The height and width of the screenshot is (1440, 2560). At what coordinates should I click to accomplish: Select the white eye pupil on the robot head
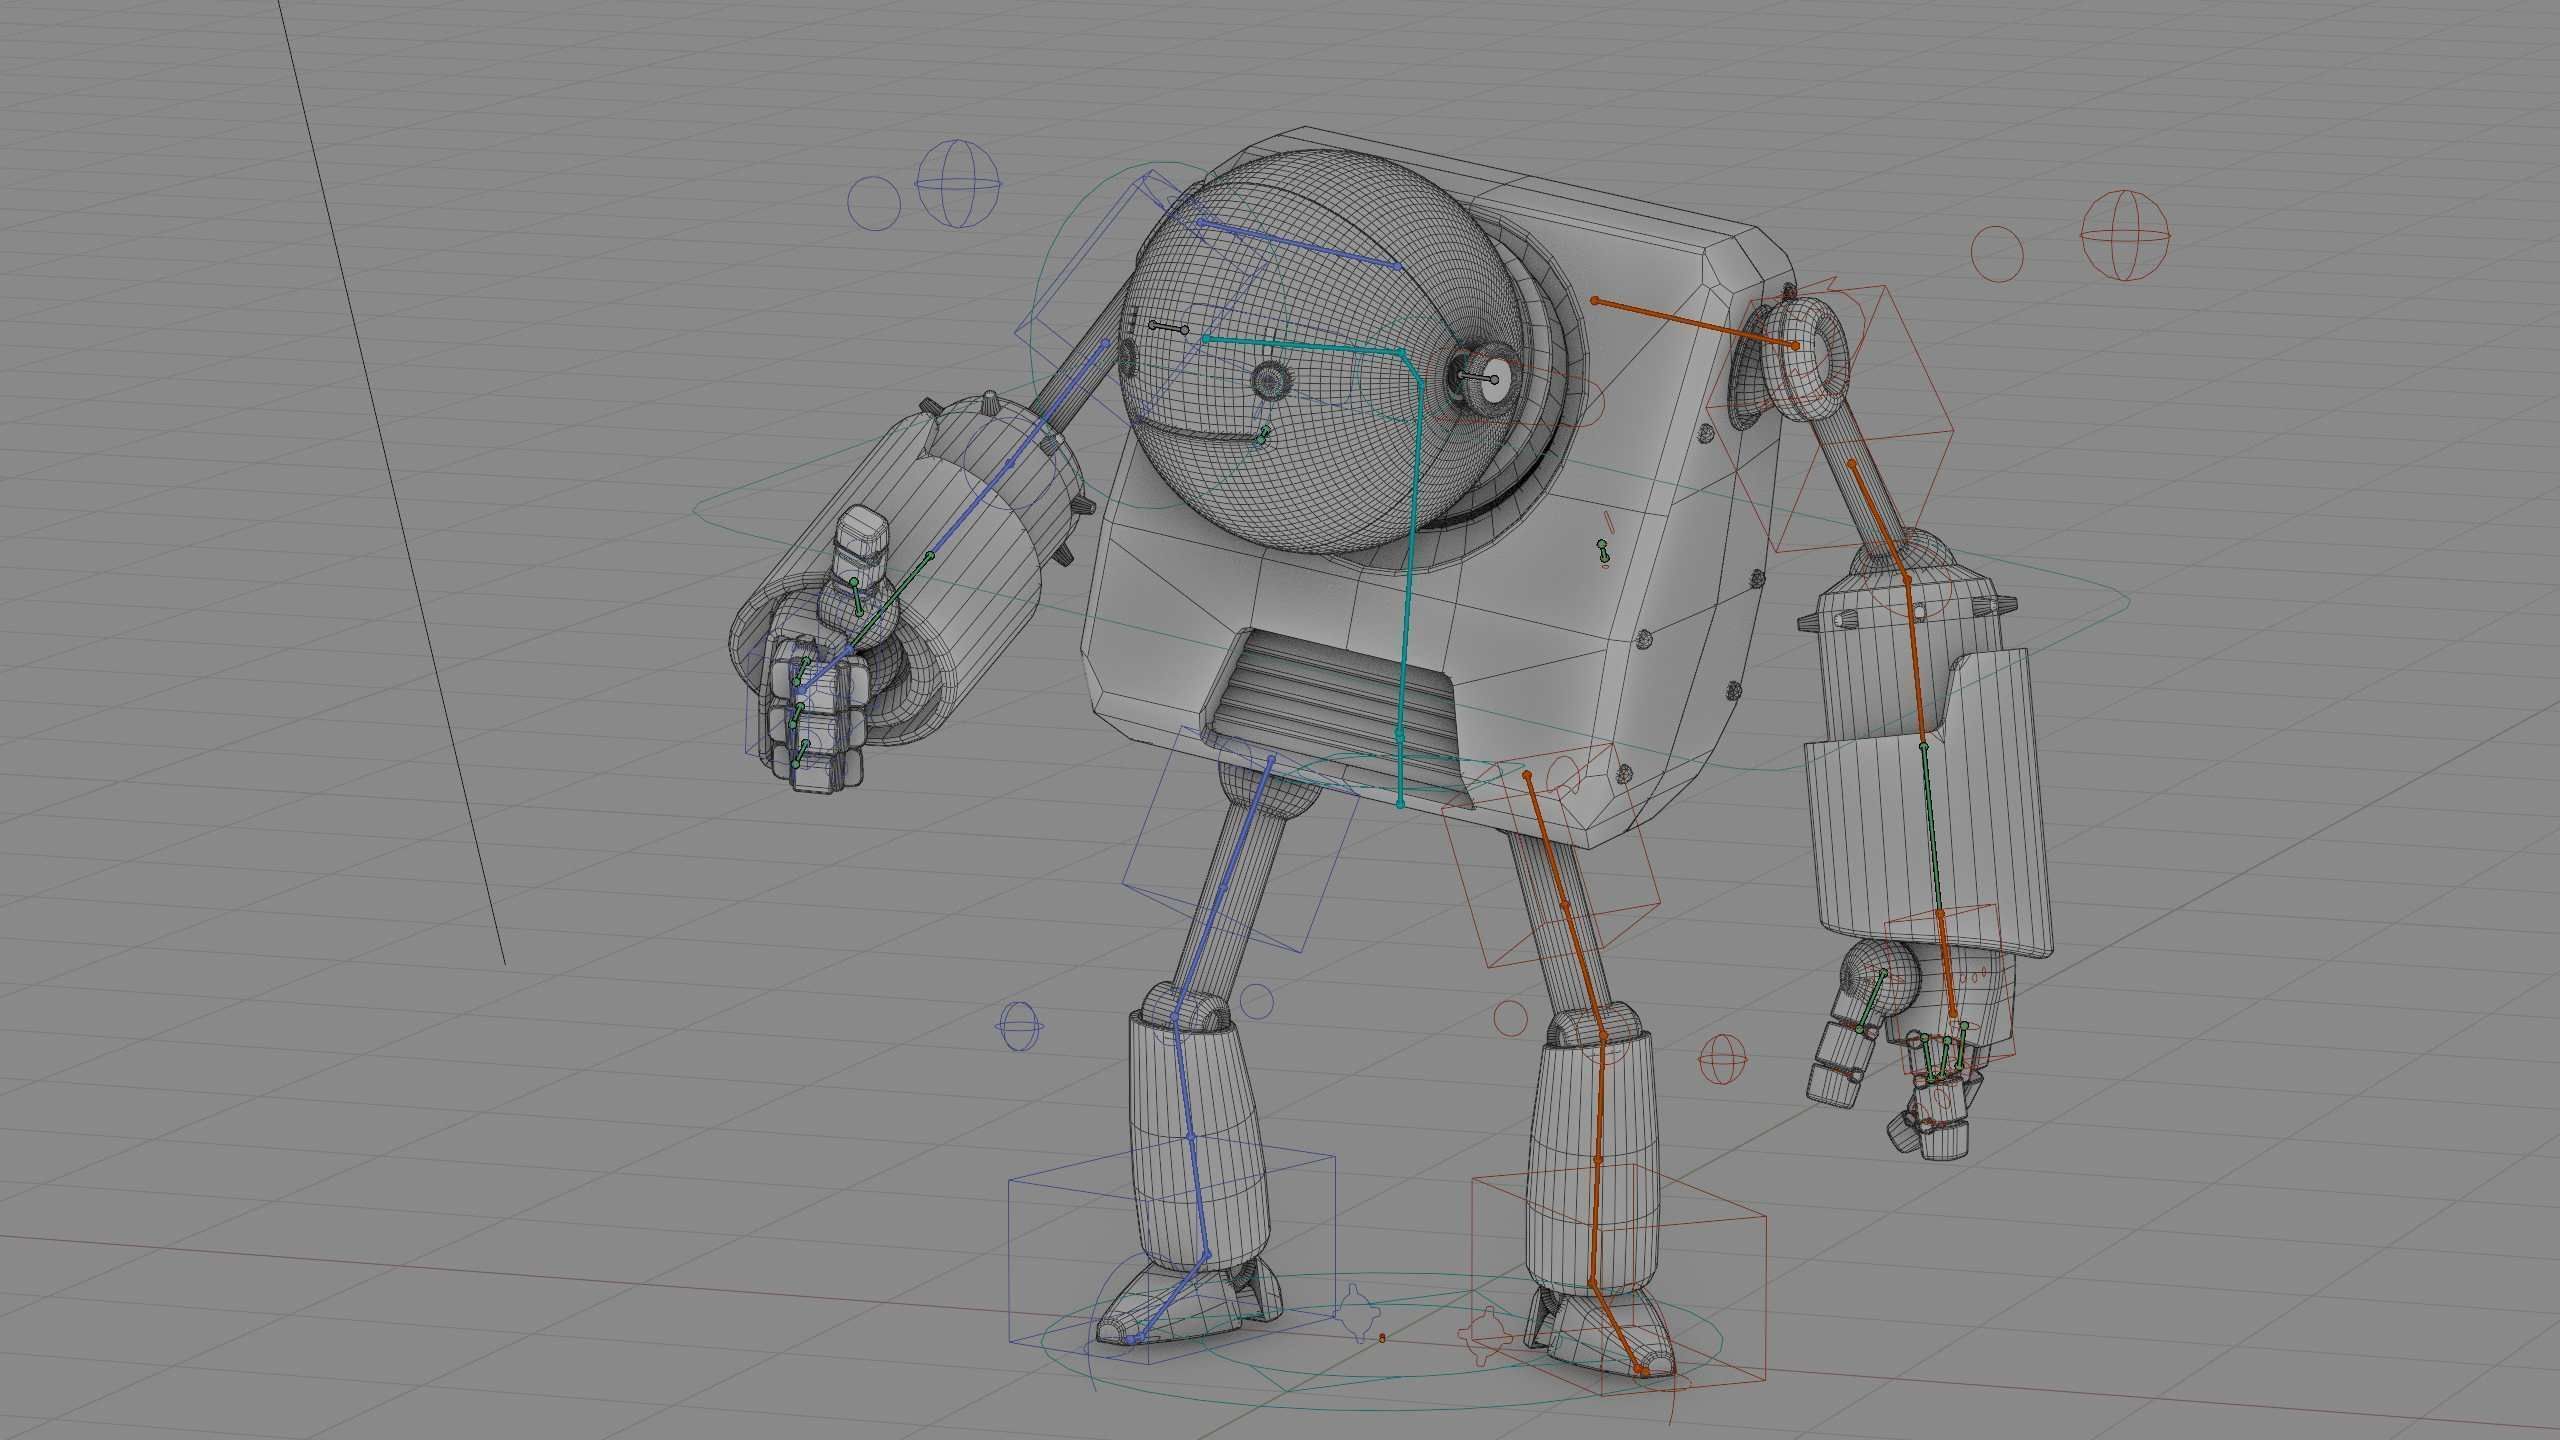tap(1497, 380)
